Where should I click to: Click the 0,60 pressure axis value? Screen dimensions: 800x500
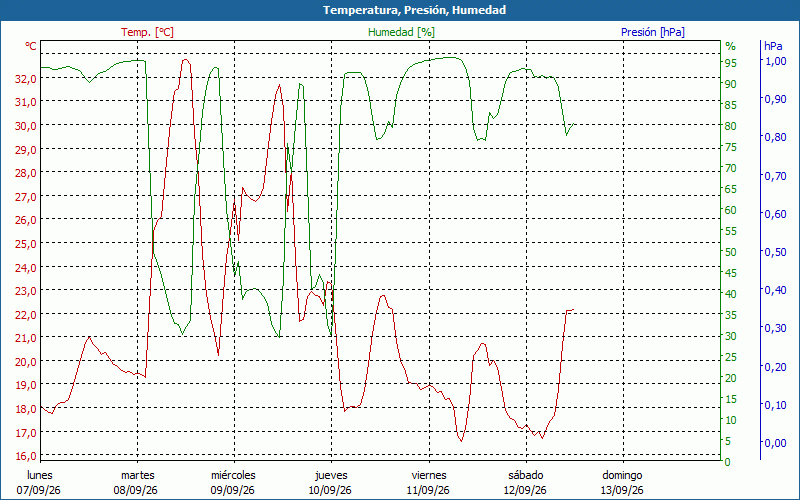[x=776, y=214]
